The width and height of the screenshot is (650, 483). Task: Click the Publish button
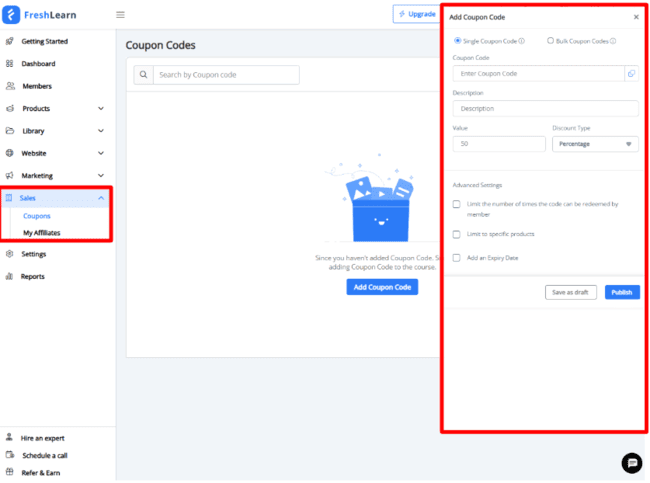(x=622, y=292)
